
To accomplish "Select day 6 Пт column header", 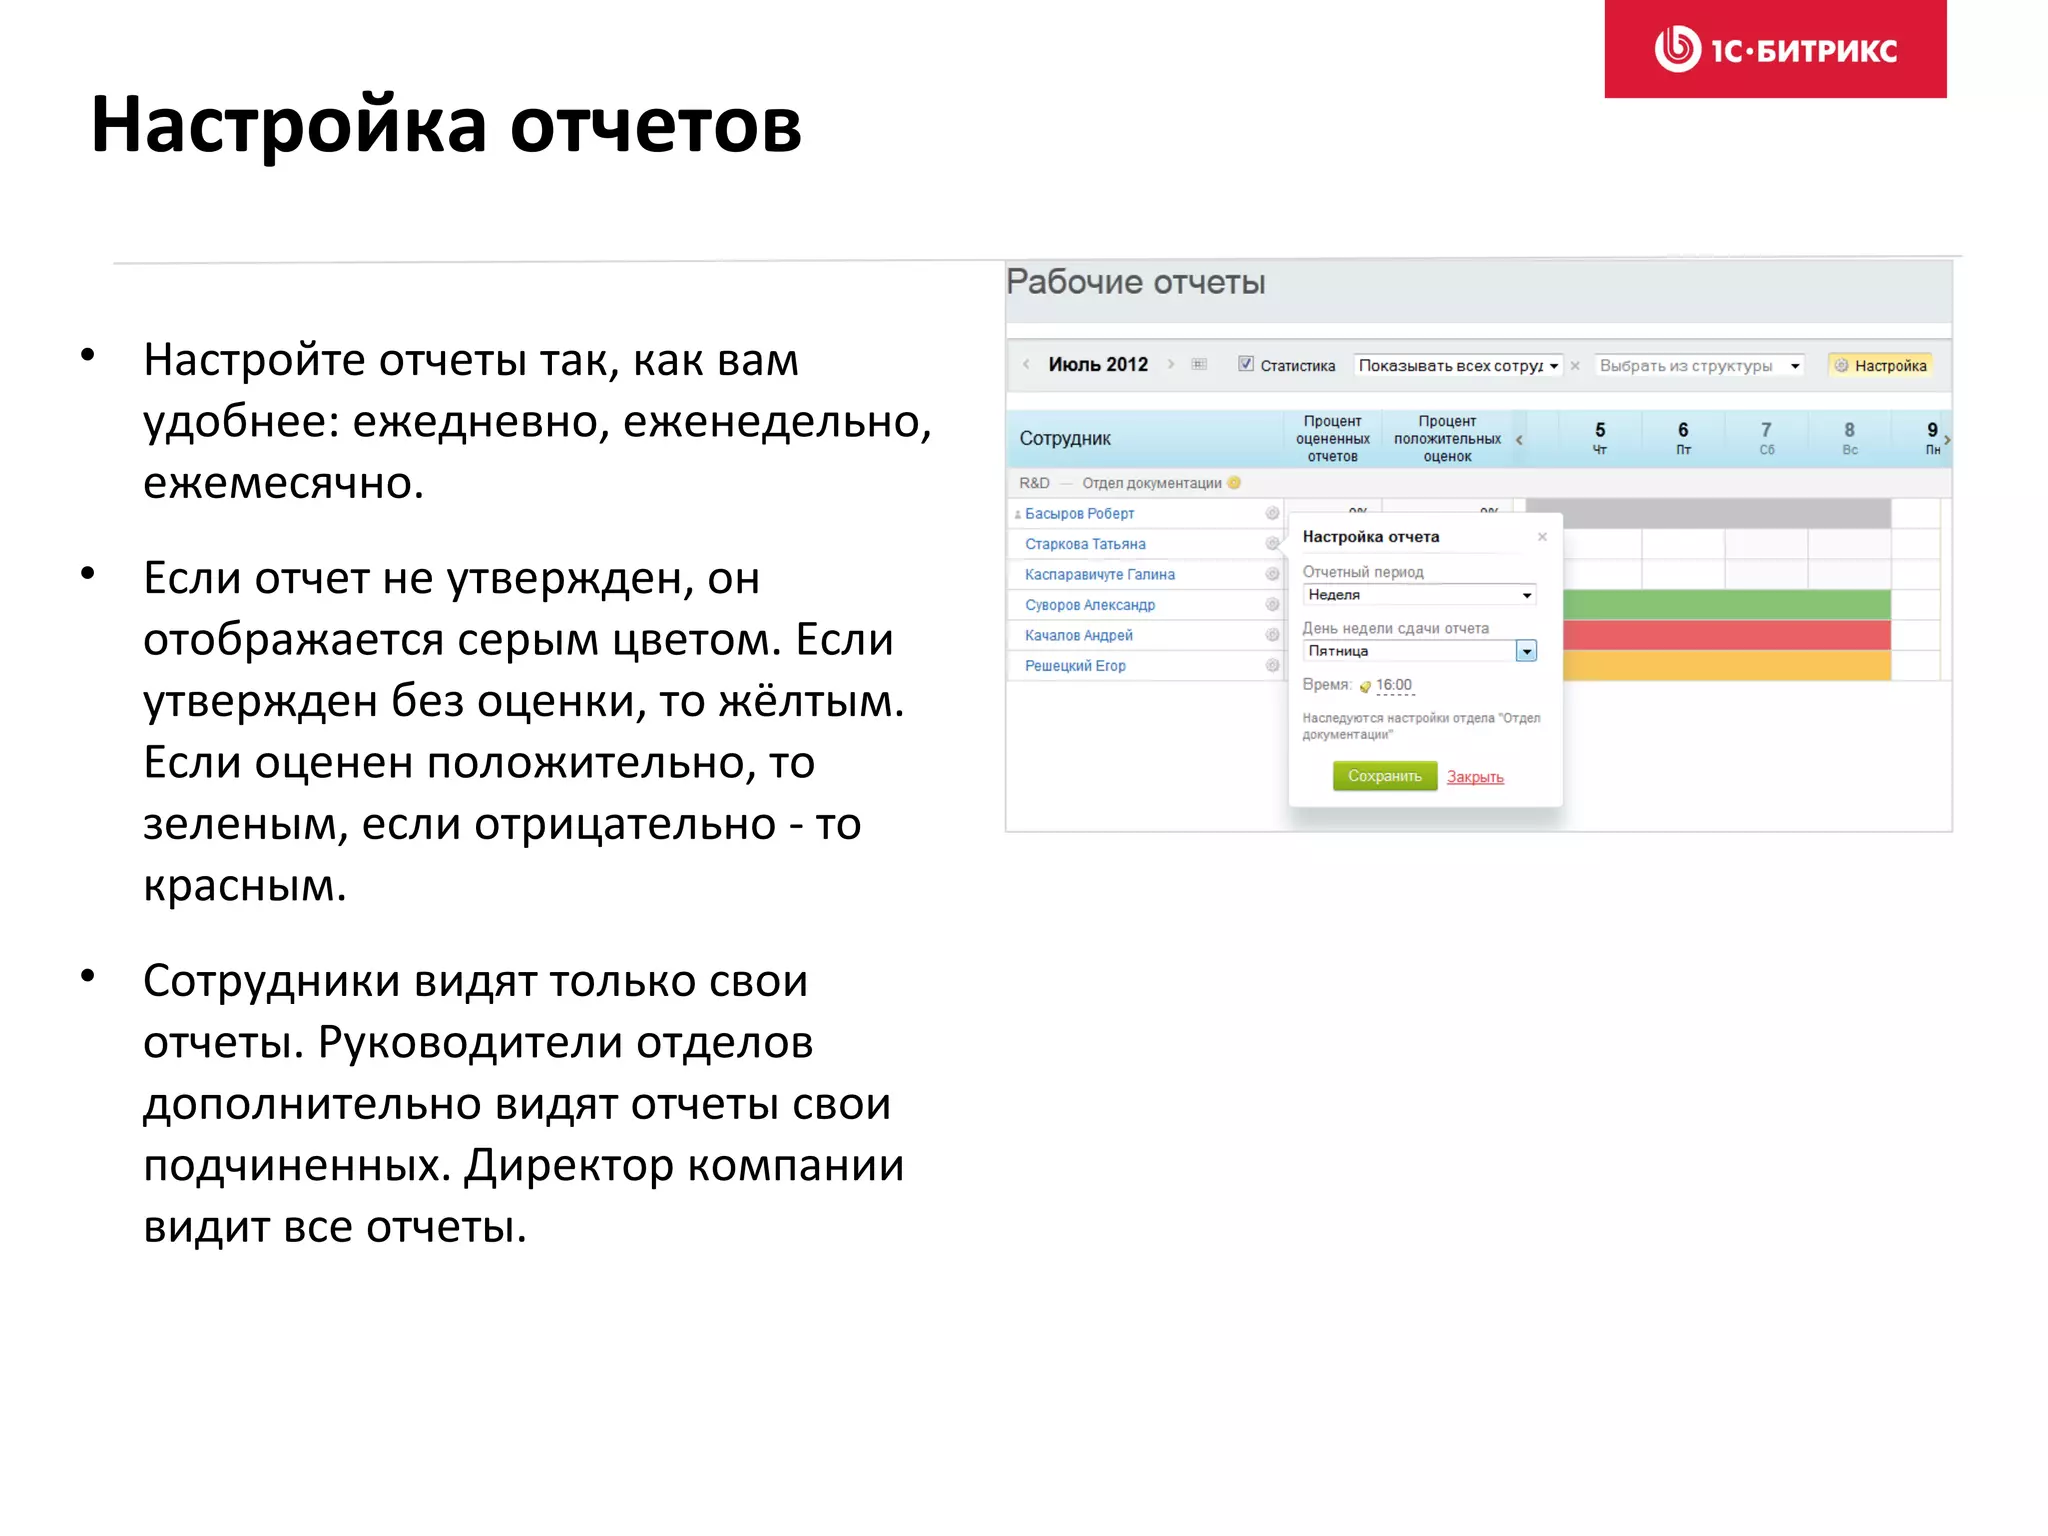I will 1683,438.
